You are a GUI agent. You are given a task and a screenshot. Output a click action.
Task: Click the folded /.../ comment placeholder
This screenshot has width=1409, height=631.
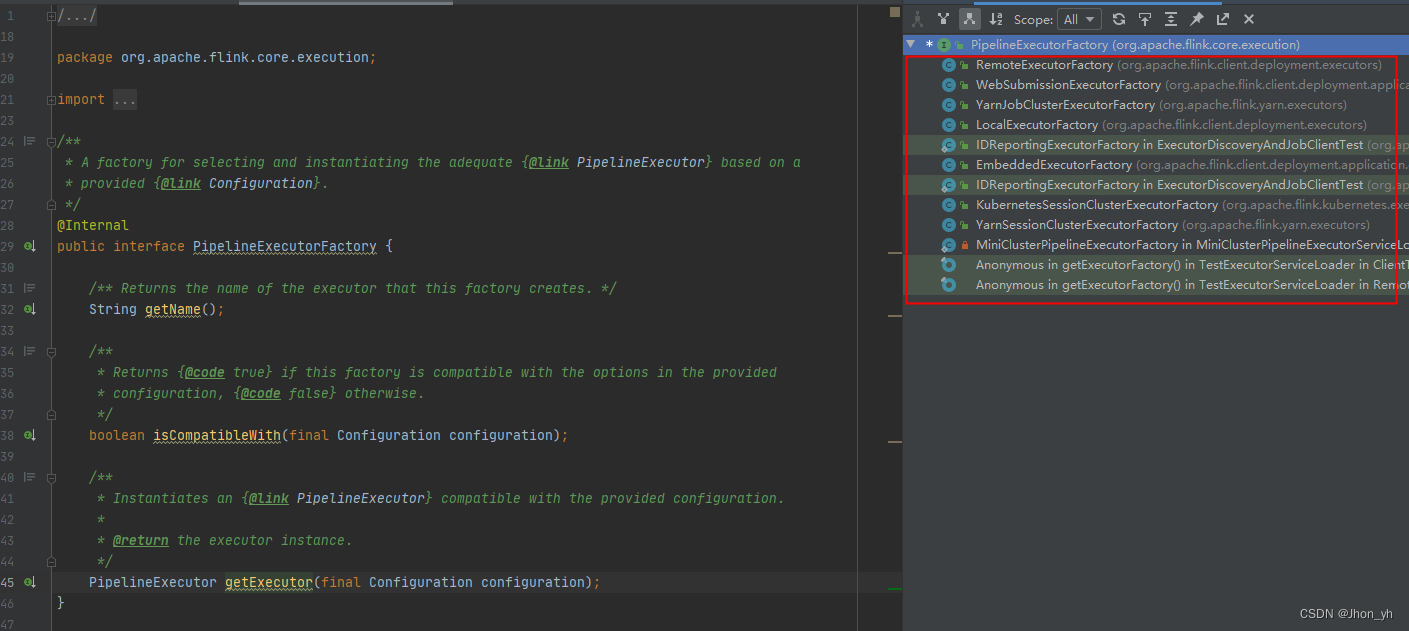tap(77, 15)
